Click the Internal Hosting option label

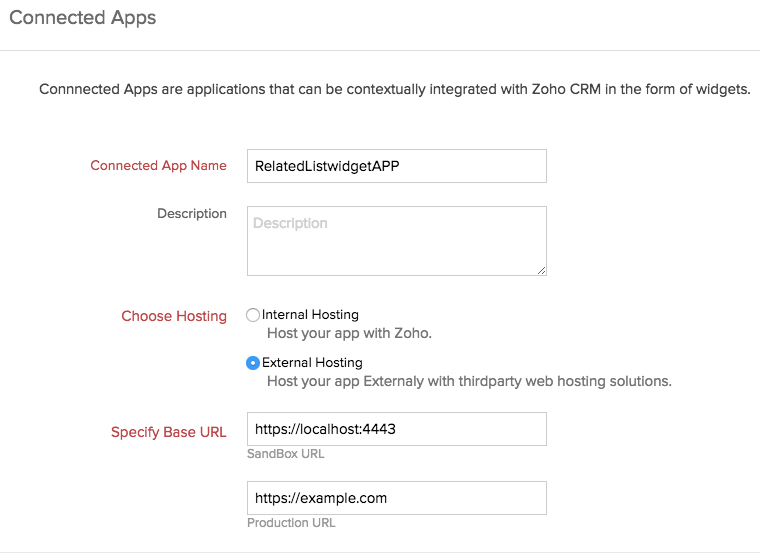[x=310, y=315]
